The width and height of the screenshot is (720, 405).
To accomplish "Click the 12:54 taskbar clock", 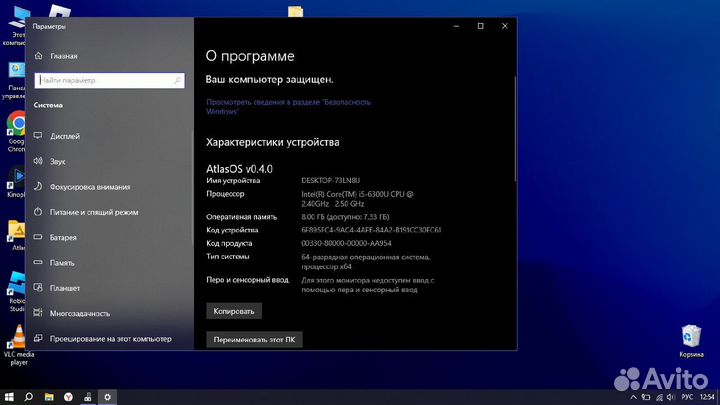I will [707, 397].
